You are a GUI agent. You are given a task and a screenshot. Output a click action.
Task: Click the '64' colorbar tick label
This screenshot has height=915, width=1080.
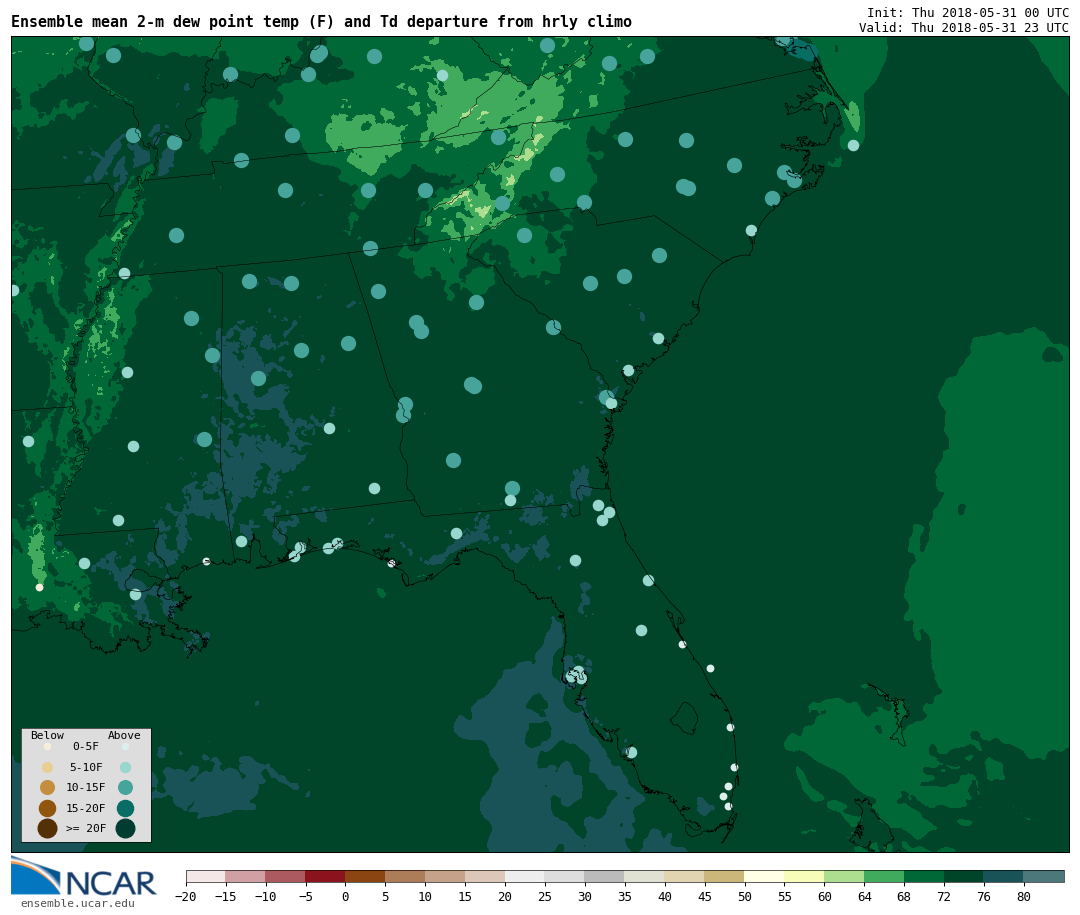click(x=864, y=896)
